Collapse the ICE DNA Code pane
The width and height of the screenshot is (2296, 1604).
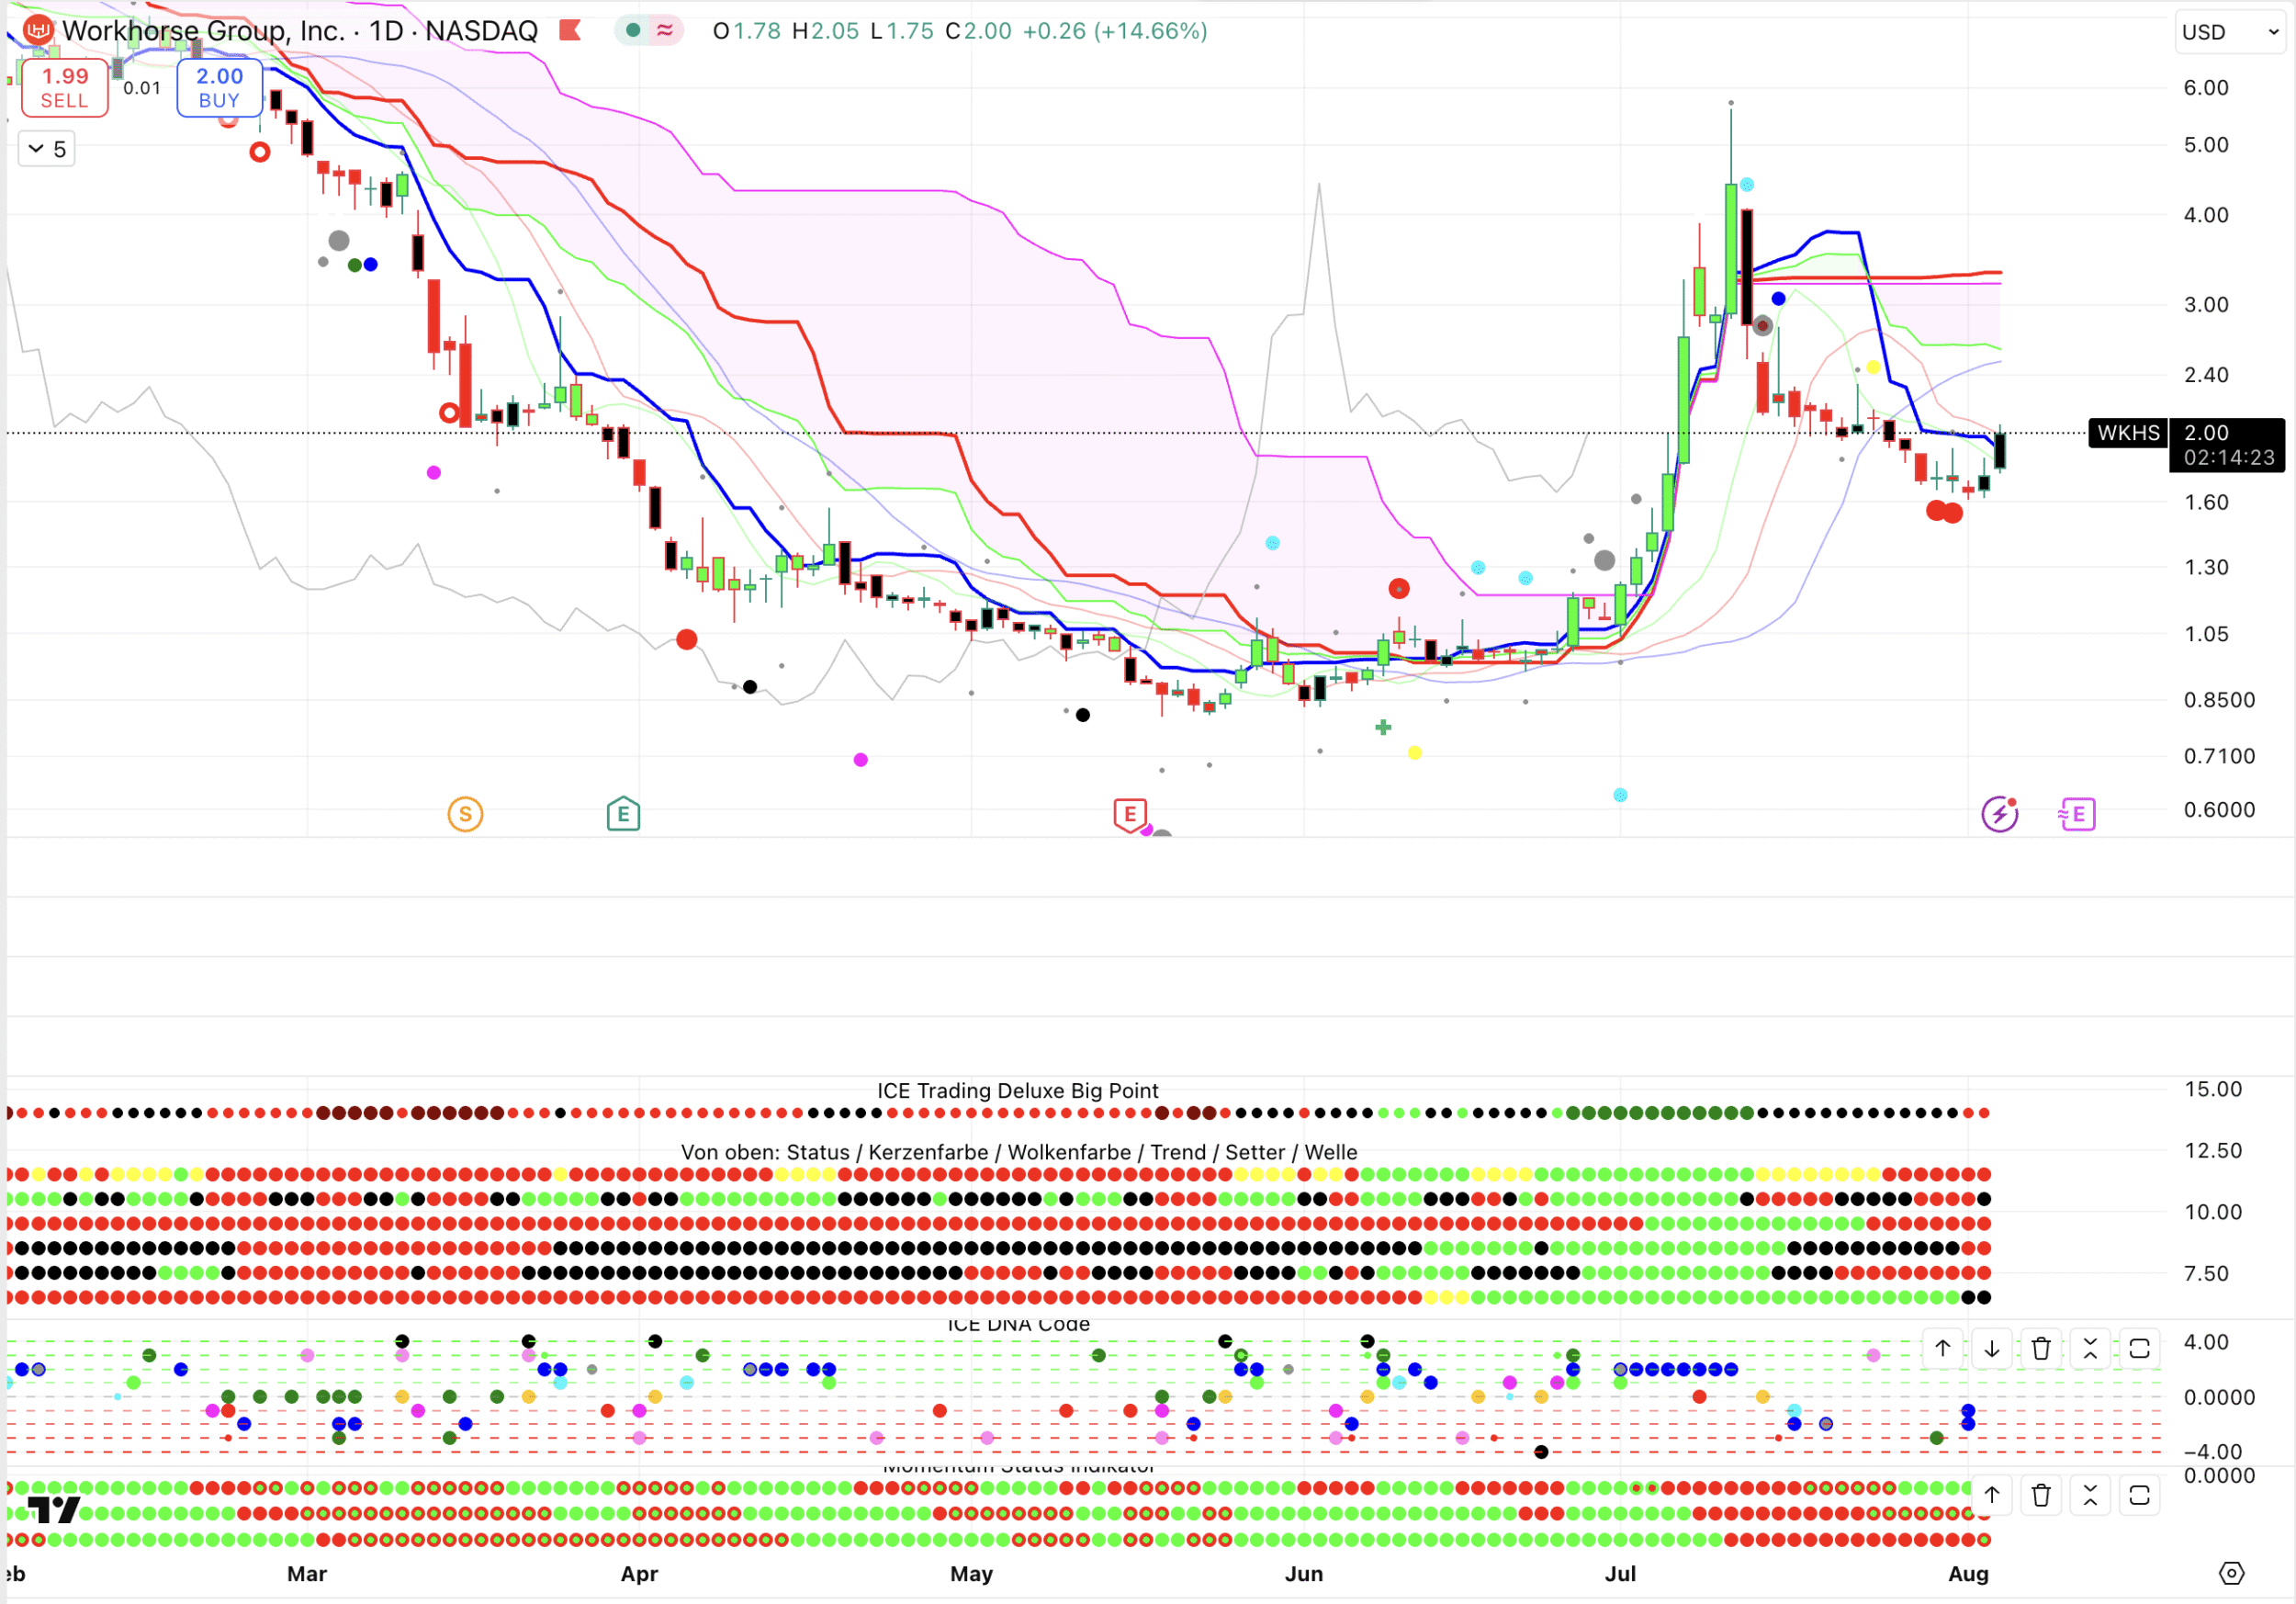[2090, 1348]
